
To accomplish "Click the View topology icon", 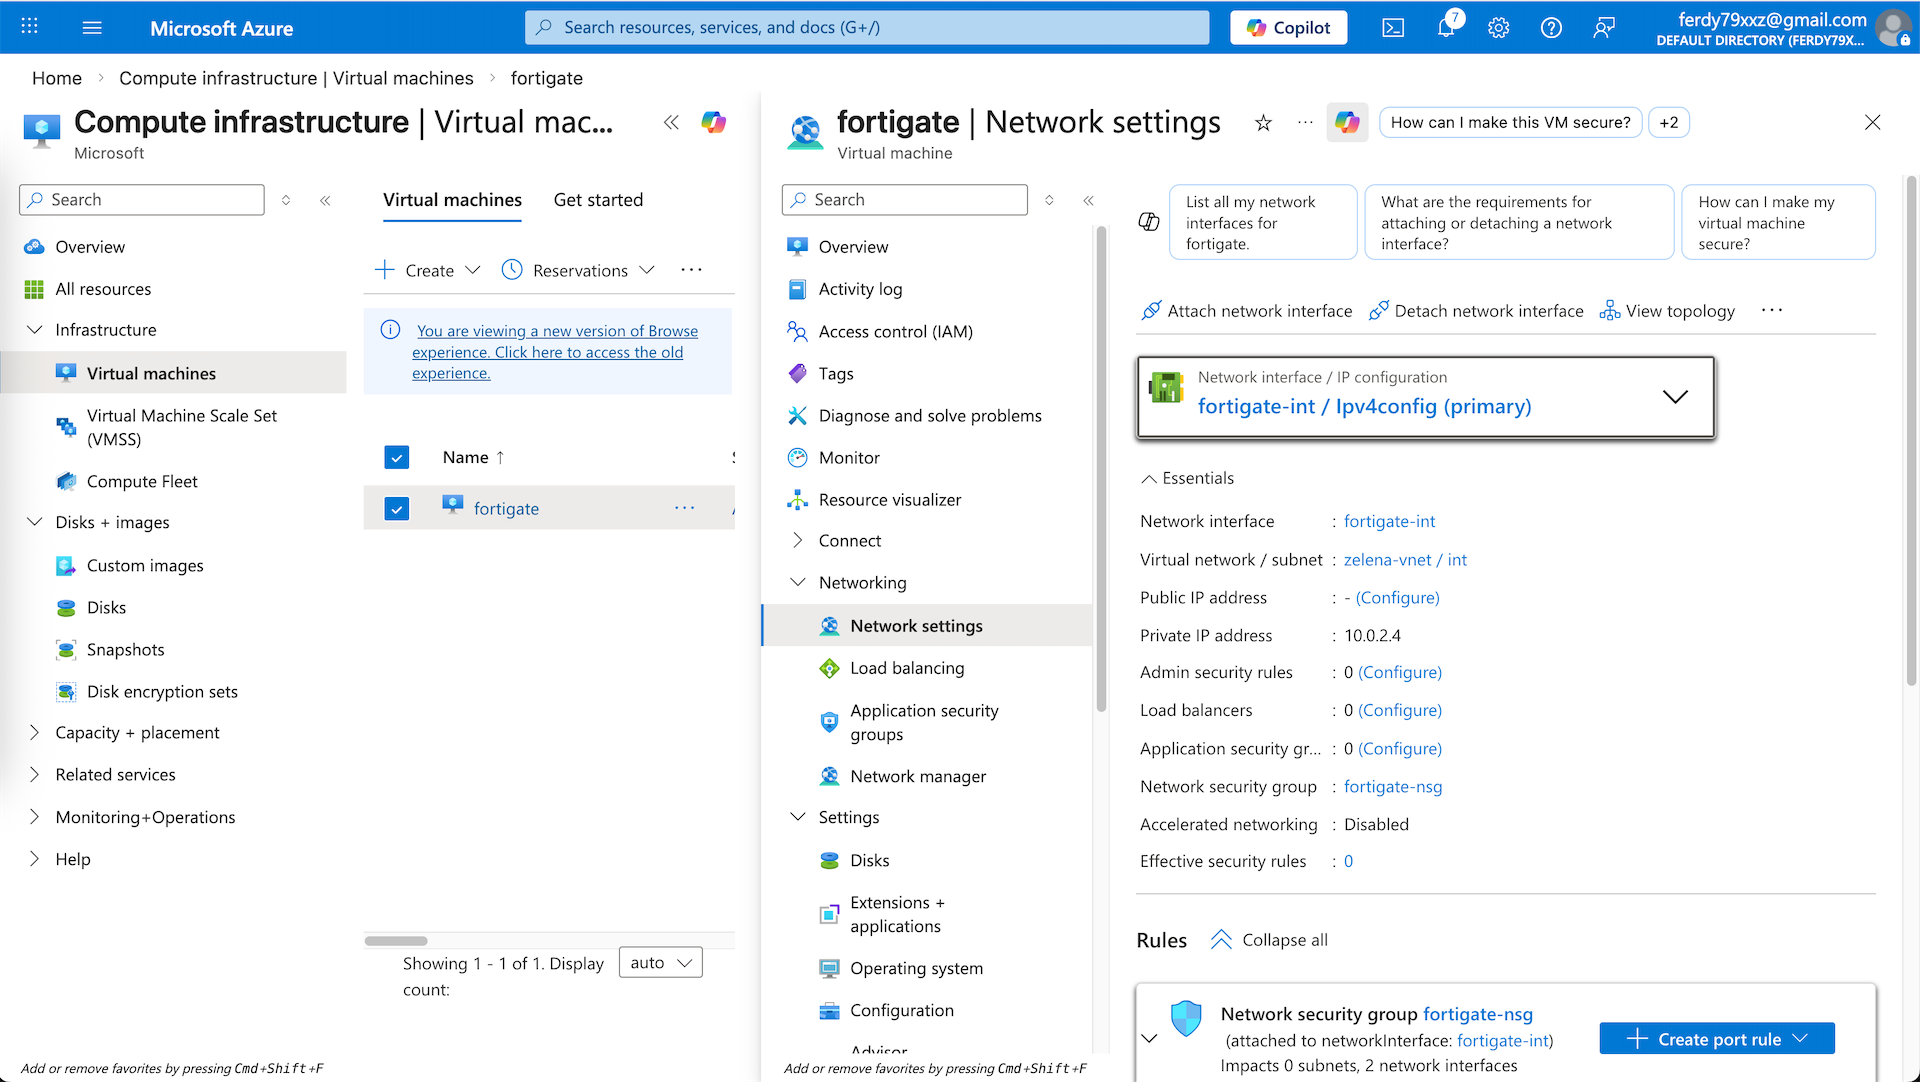I will point(1609,311).
